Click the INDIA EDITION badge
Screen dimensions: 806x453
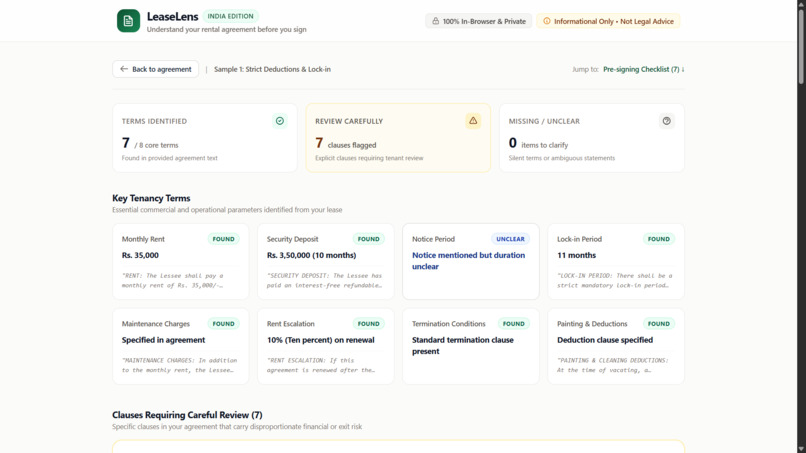(x=230, y=16)
